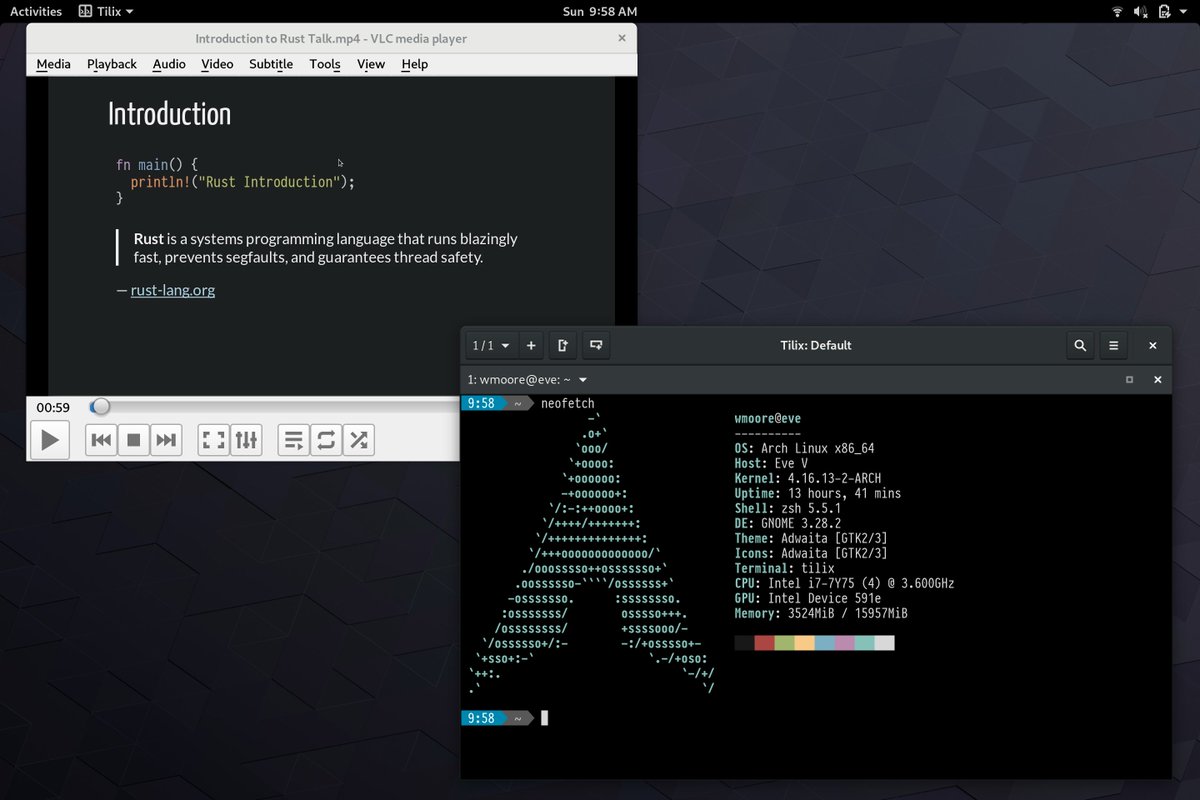Expand the system menu arrow in top bar
The height and width of the screenshot is (800, 1200).
point(1185,12)
